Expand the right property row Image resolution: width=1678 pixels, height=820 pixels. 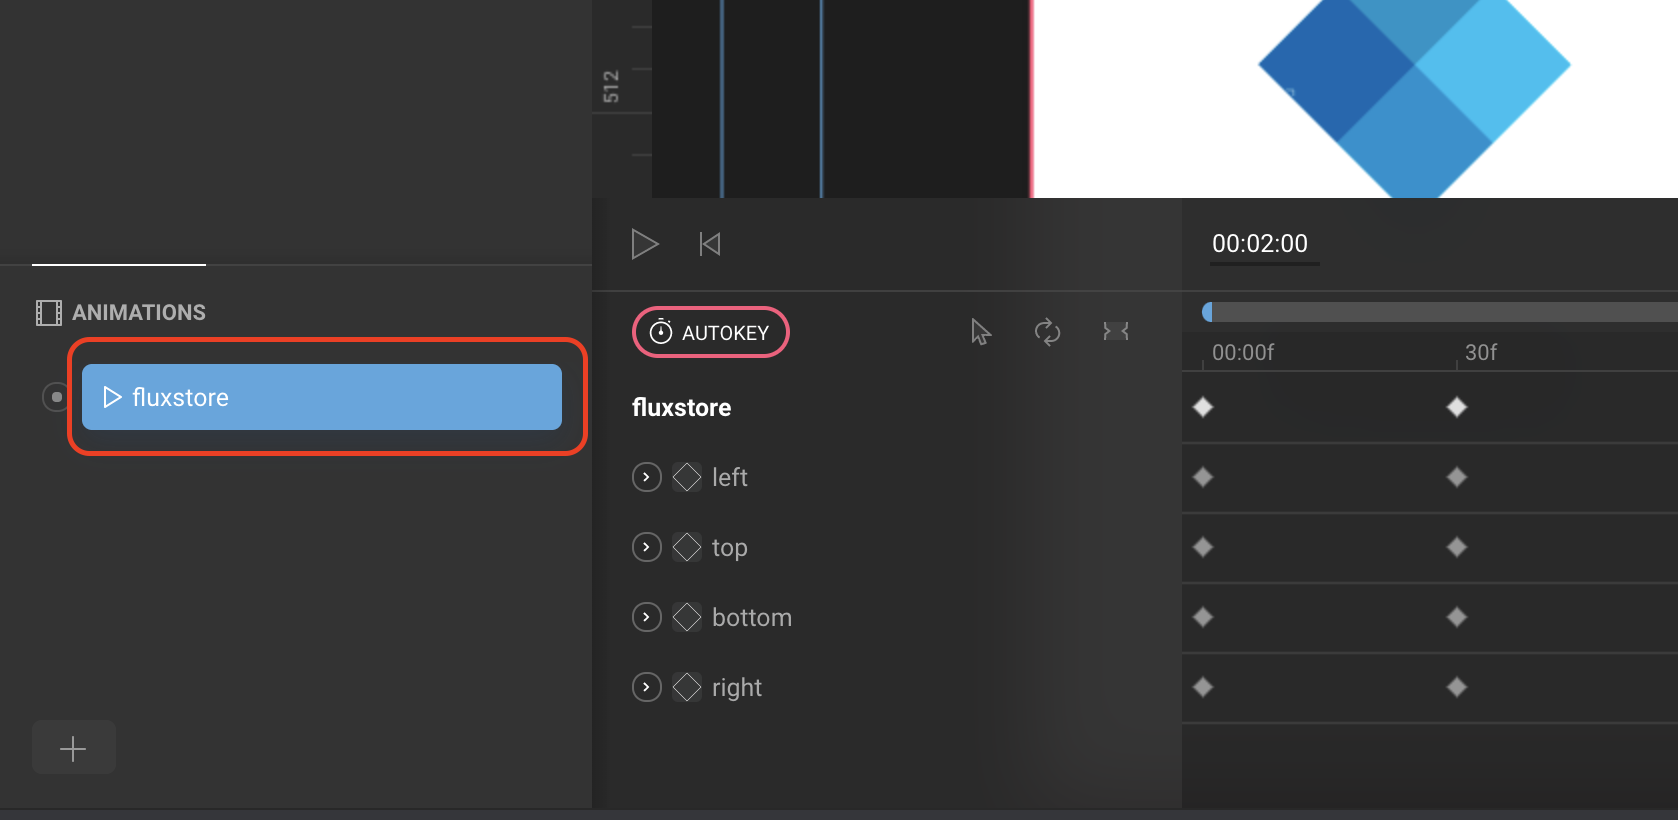point(647,687)
